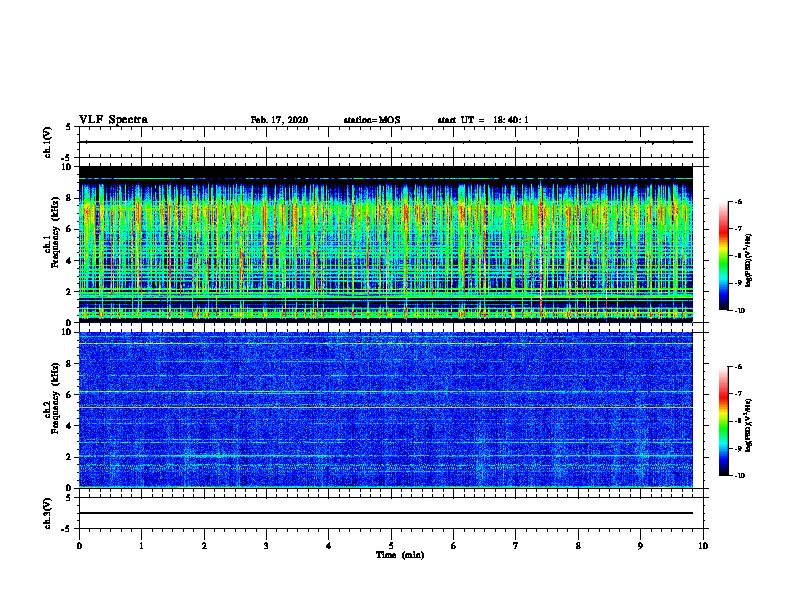This screenshot has width=792, height=612.
Task: Select the date text "Feb. 17, 2020"
Action: [279, 120]
